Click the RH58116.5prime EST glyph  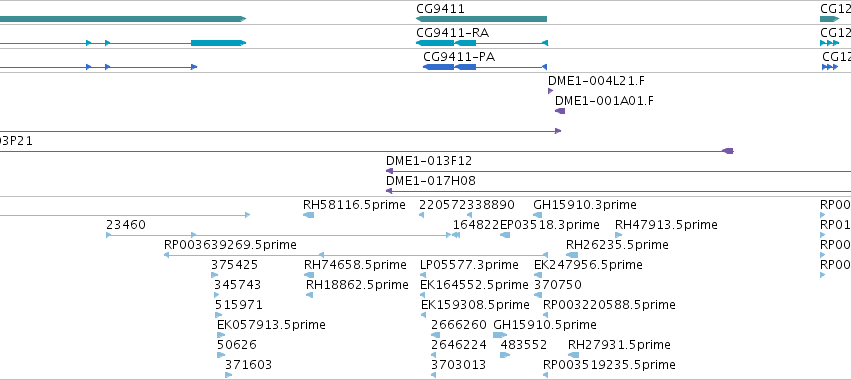(308, 215)
